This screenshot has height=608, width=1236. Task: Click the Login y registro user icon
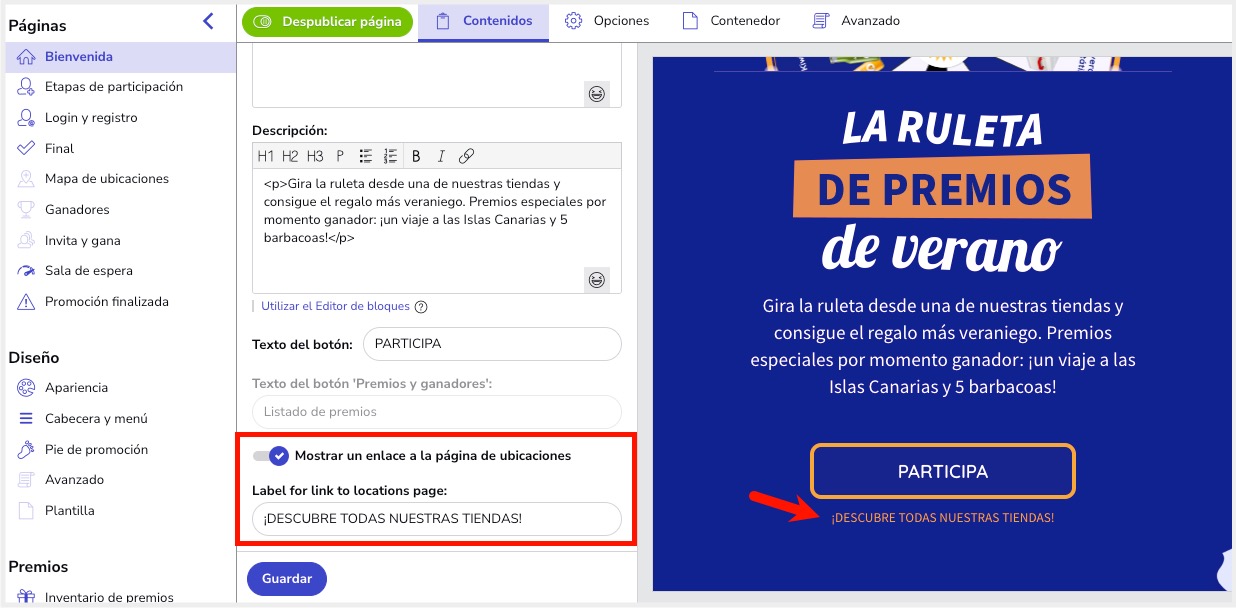[26, 118]
